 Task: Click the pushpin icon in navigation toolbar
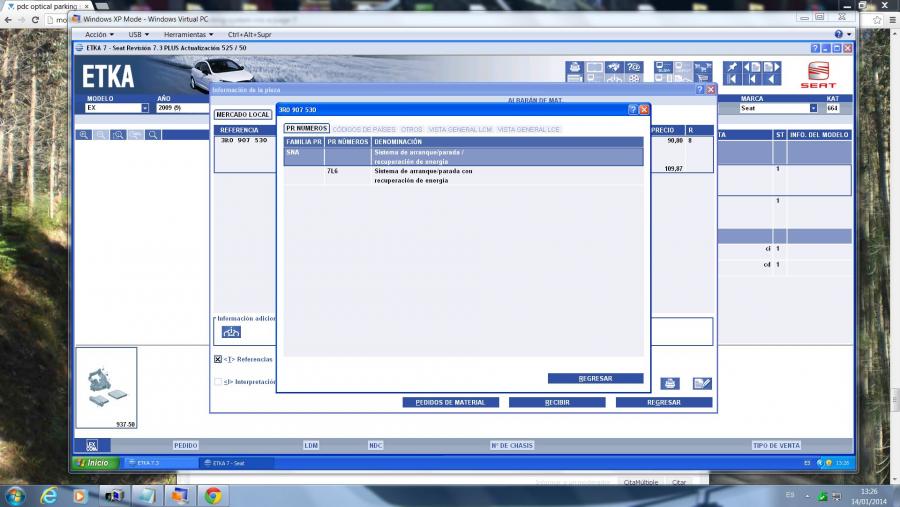click(x=732, y=67)
